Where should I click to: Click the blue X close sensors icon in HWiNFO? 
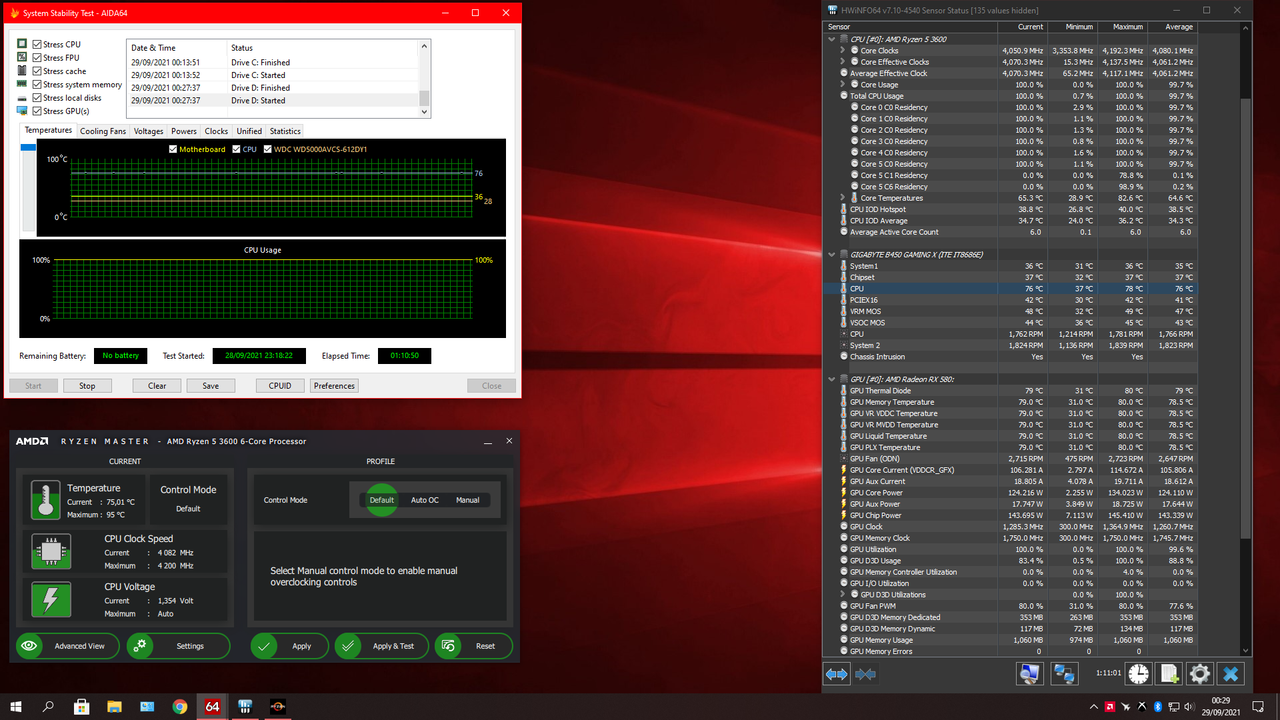tap(1231, 674)
